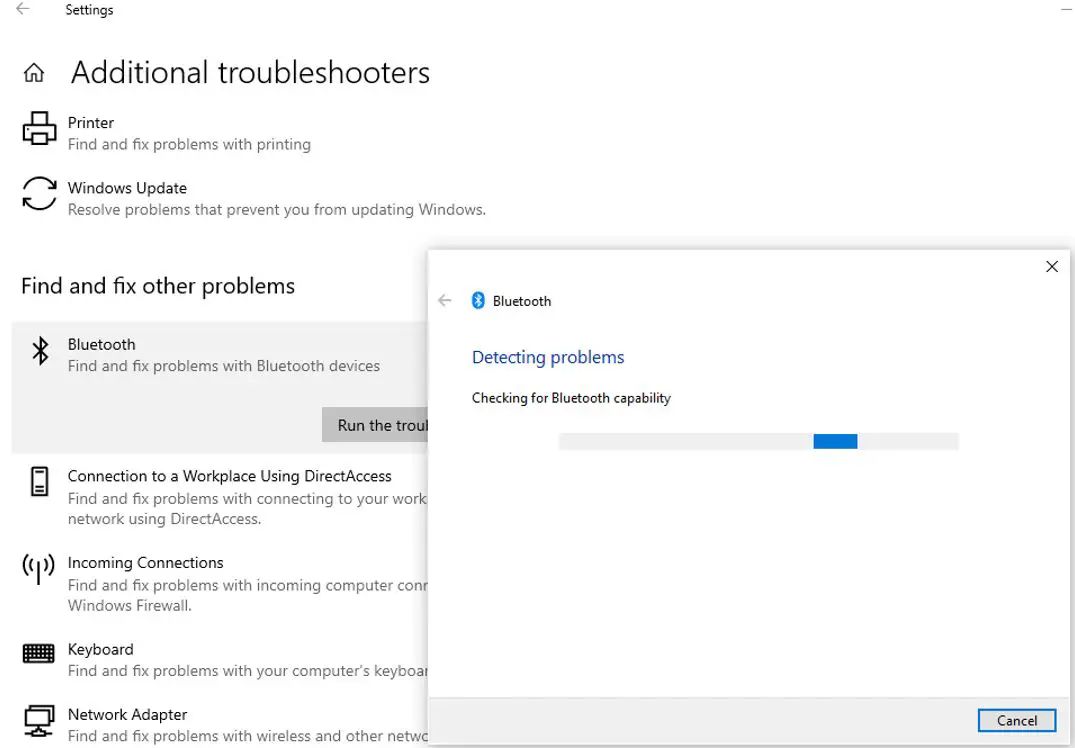The image size is (1075, 748).
Task: Select the Windows Update sync icon
Action: coord(39,193)
